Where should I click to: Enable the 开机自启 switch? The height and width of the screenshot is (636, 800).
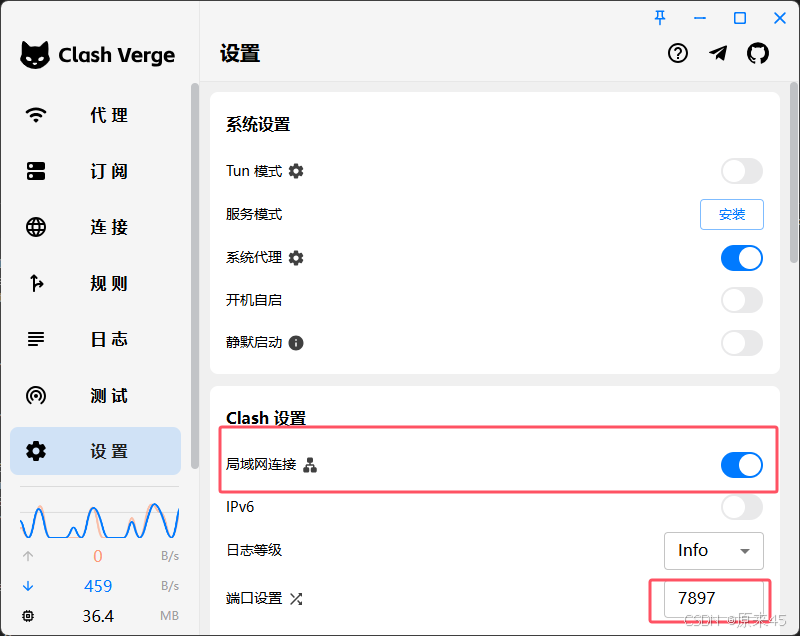pyautogui.click(x=742, y=300)
